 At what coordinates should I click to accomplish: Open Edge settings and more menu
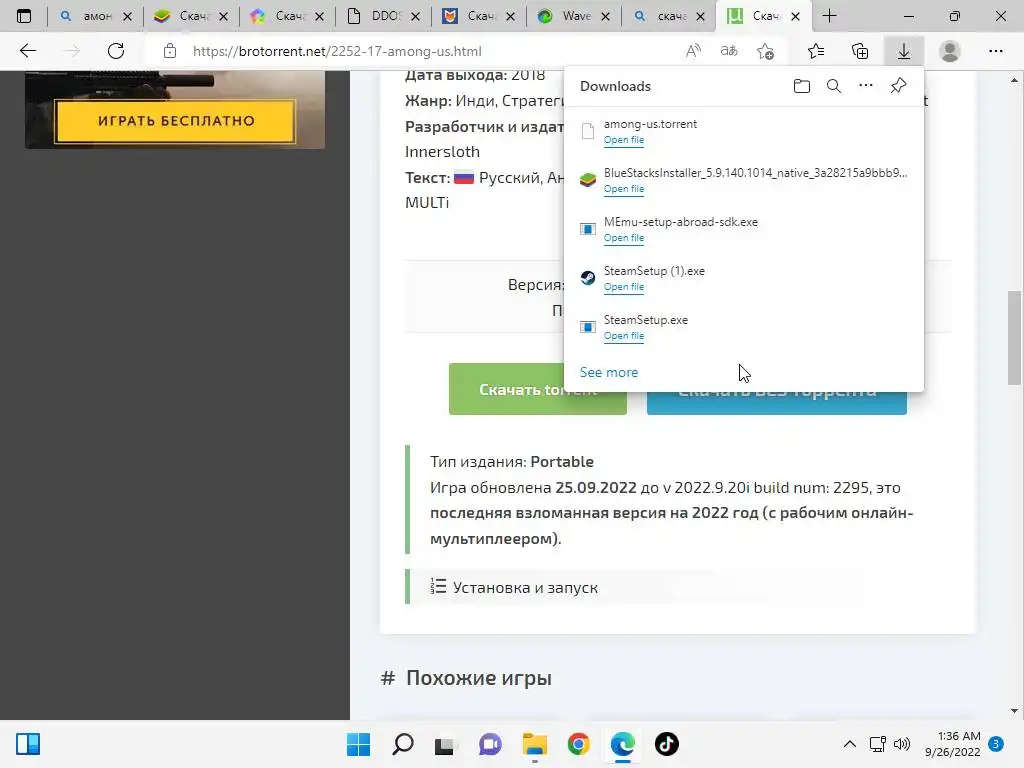tap(995, 51)
